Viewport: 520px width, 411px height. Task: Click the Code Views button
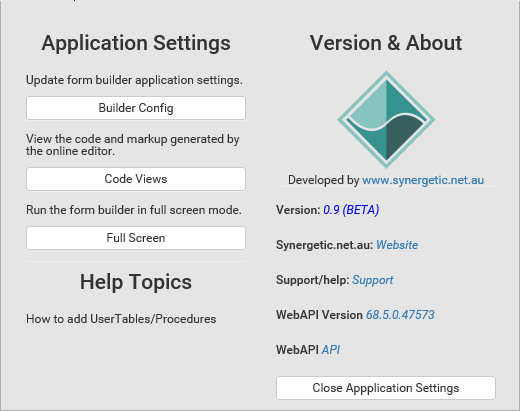coord(136,179)
